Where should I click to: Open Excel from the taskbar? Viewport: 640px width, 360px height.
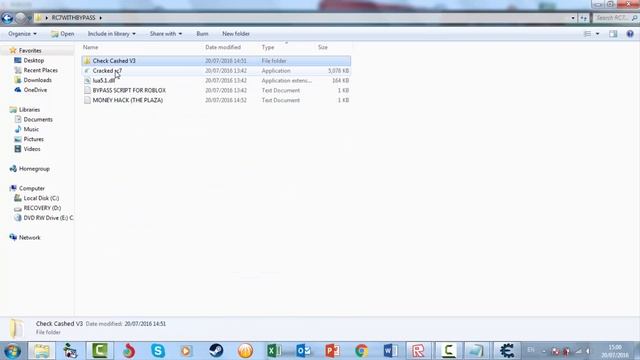pos(274,351)
